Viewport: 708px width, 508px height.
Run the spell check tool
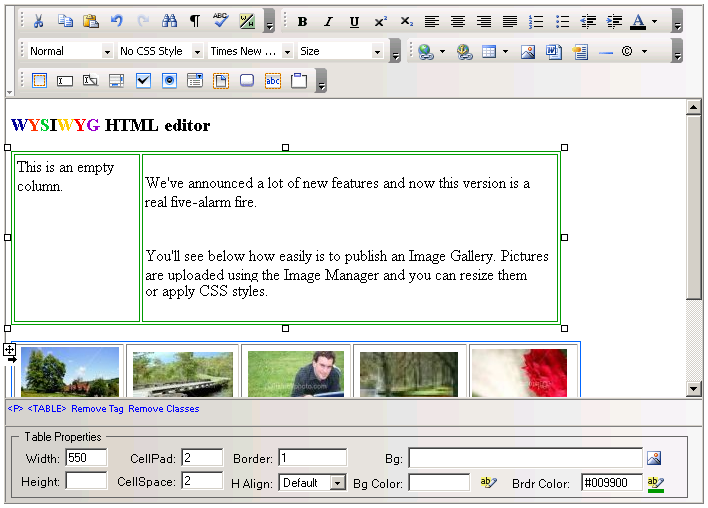(x=221, y=21)
